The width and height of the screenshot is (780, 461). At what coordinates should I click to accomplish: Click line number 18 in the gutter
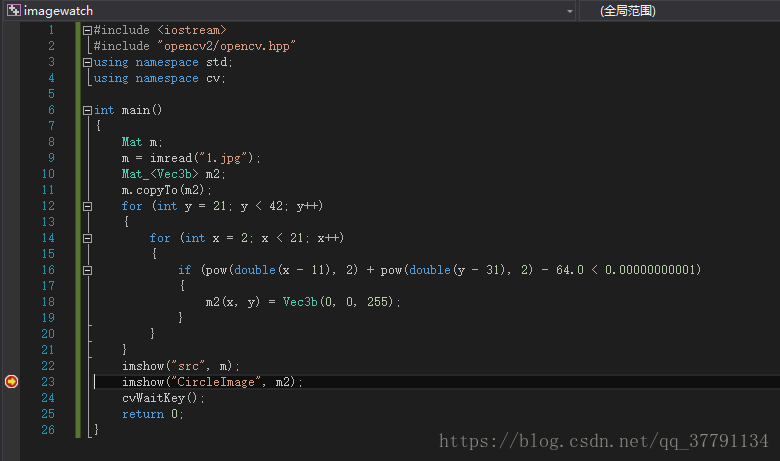(x=48, y=302)
